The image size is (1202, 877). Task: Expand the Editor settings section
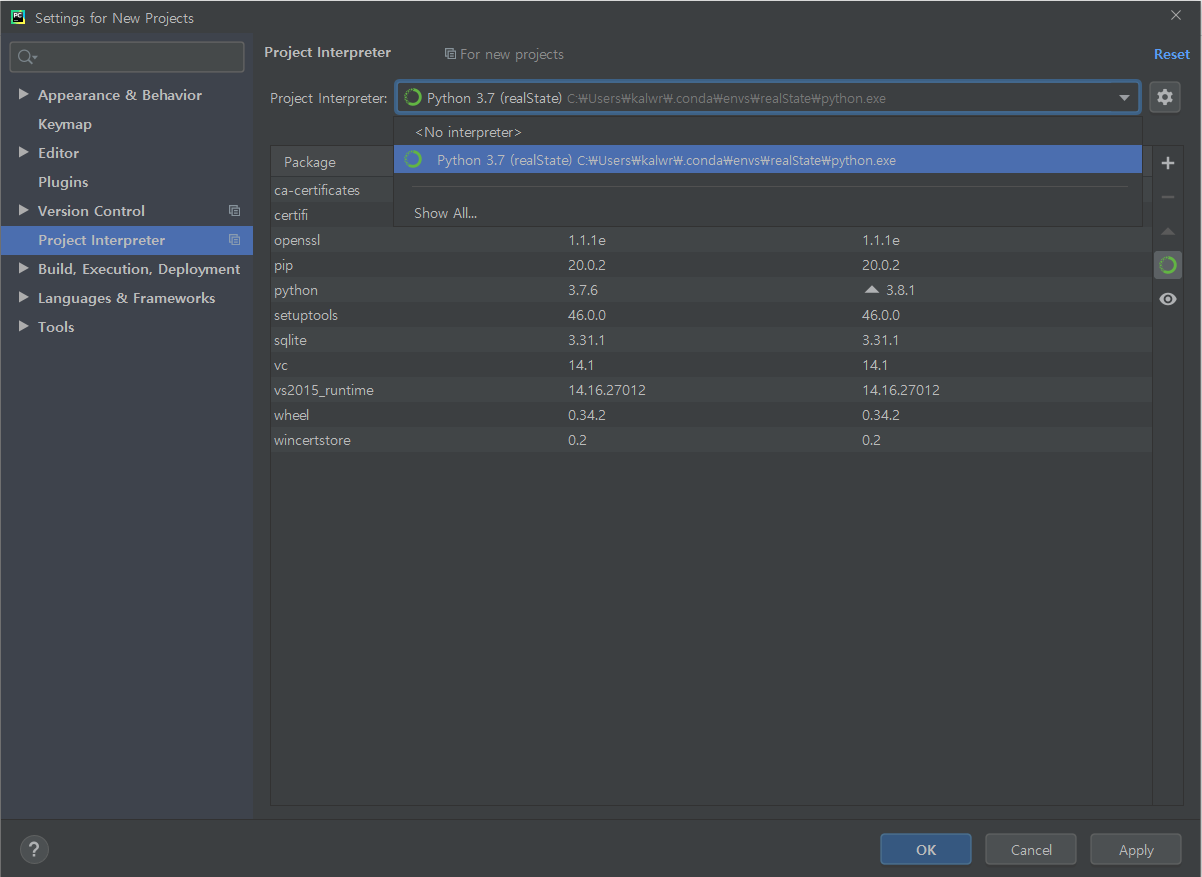click(x=24, y=153)
